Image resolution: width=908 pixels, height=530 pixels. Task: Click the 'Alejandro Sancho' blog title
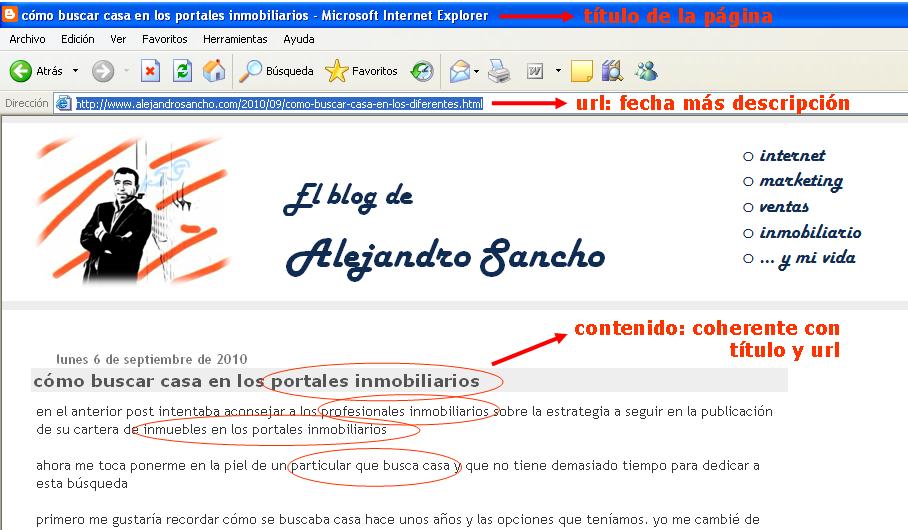445,257
